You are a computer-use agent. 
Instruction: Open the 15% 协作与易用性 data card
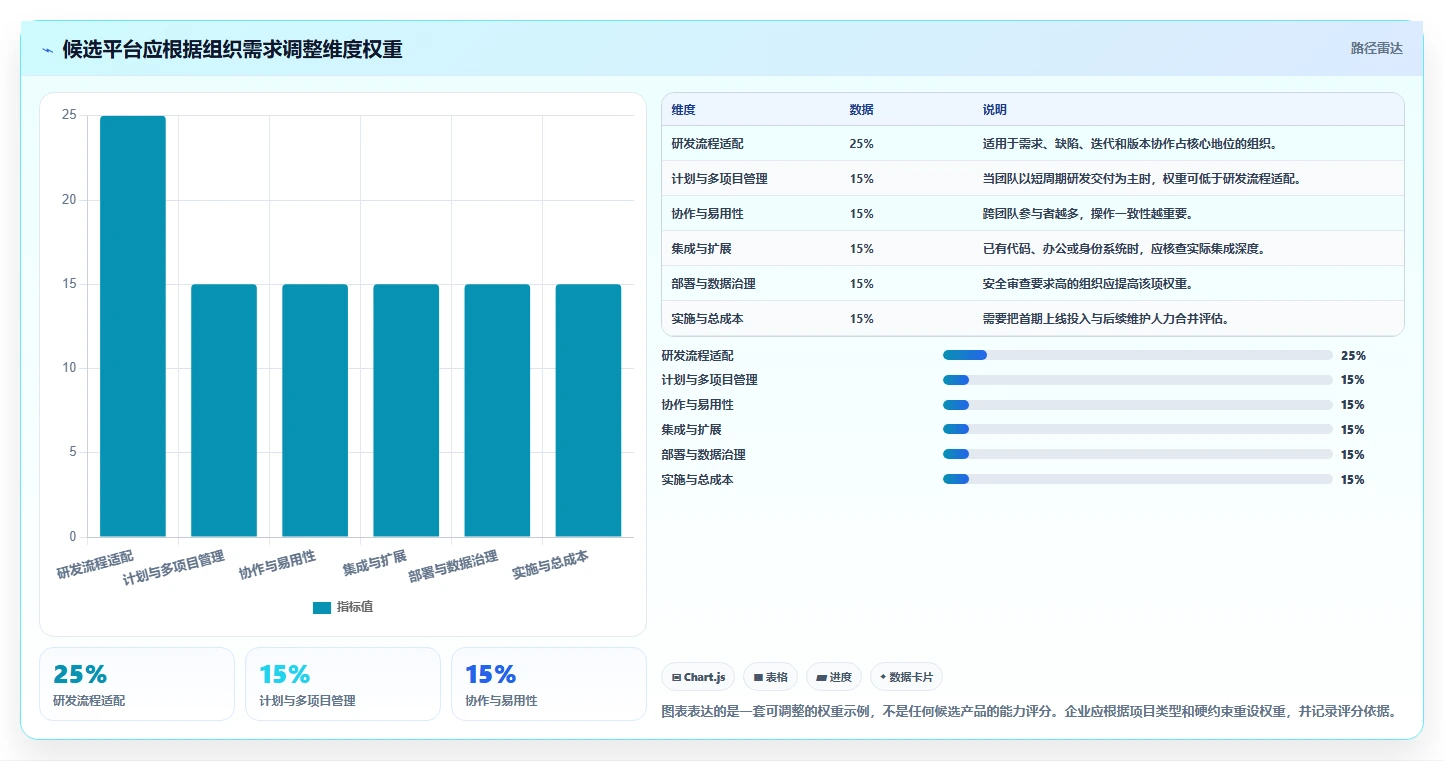point(549,684)
